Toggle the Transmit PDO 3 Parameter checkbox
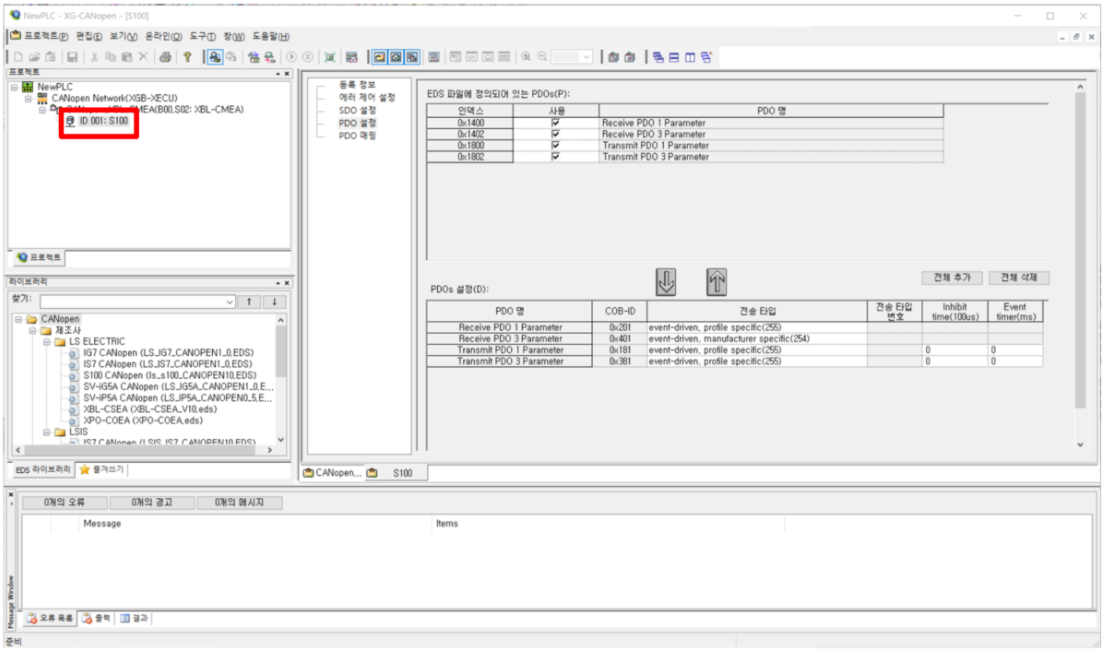 556,157
